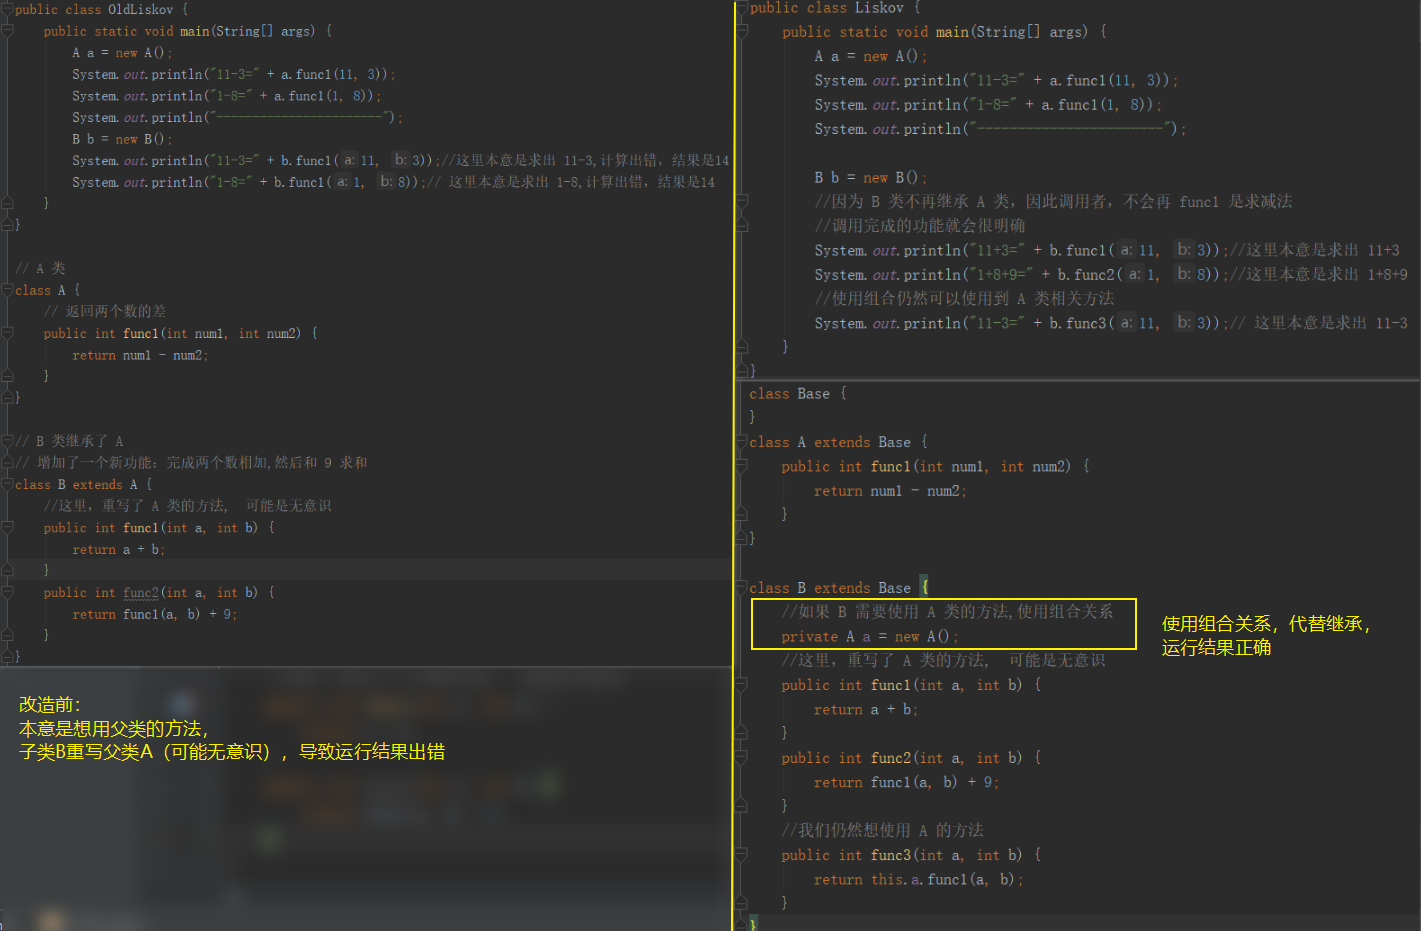The height and width of the screenshot is (931, 1421).
Task: Collapse 'public class Liskov' fold marker
Action: coord(742,8)
